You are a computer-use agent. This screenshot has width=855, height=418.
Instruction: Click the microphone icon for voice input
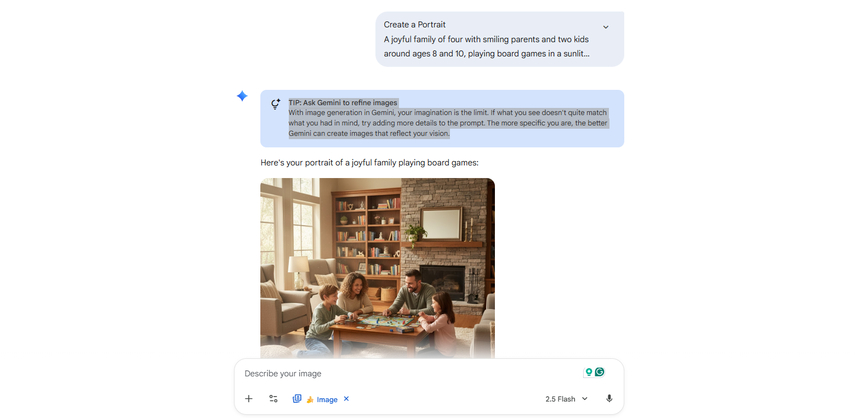click(x=609, y=399)
